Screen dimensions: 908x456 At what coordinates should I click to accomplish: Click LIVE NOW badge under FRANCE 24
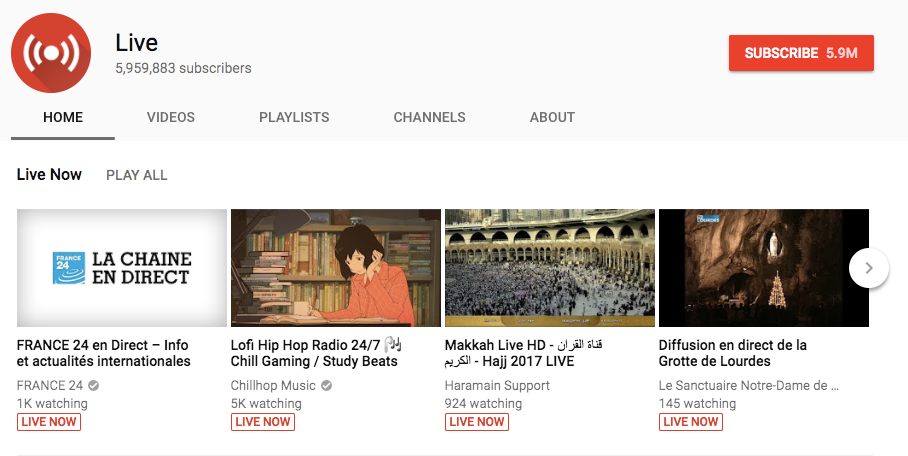49,422
